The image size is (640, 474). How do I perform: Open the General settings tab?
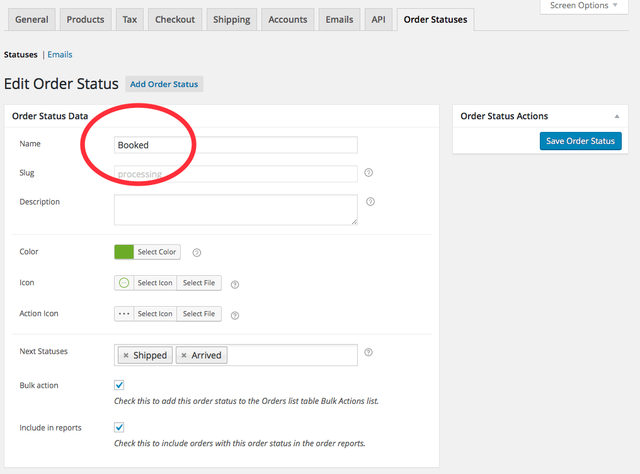(x=31, y=20)
